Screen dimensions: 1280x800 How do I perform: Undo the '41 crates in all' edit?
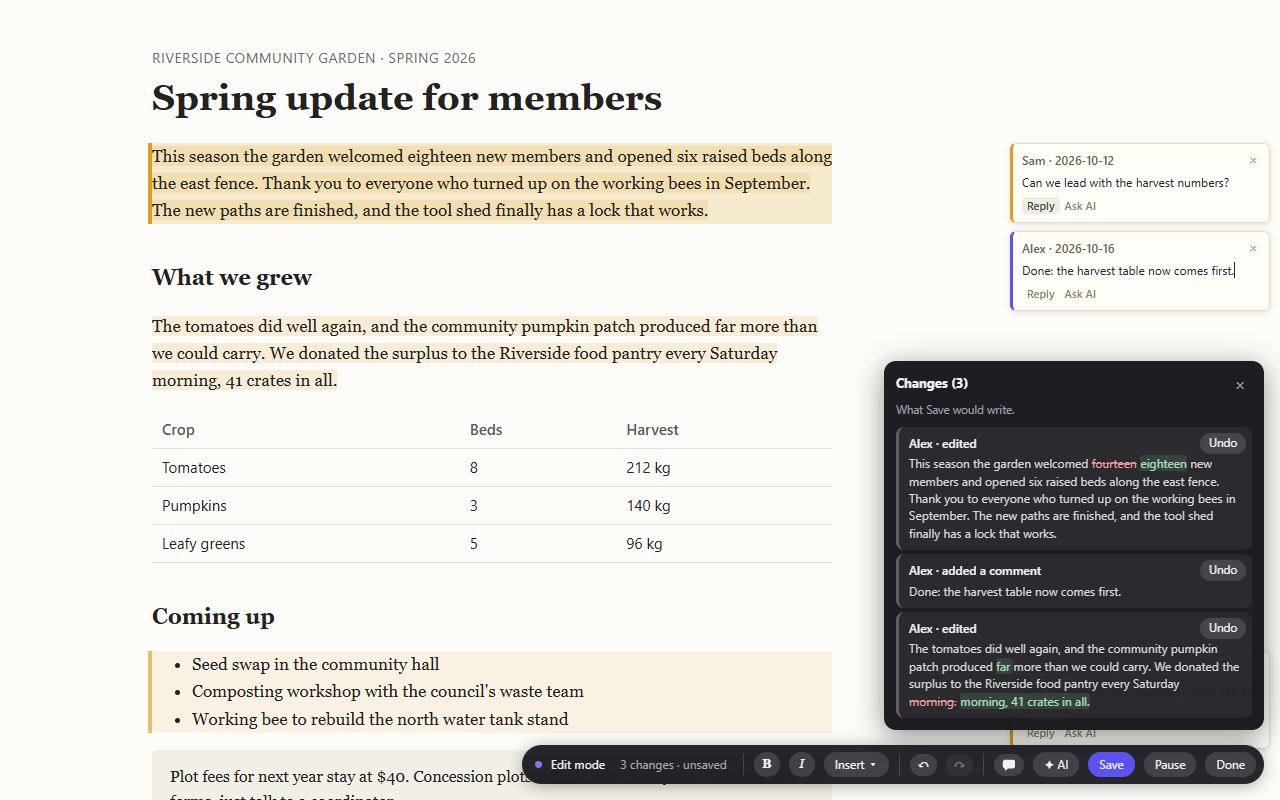coord(1223,628)
